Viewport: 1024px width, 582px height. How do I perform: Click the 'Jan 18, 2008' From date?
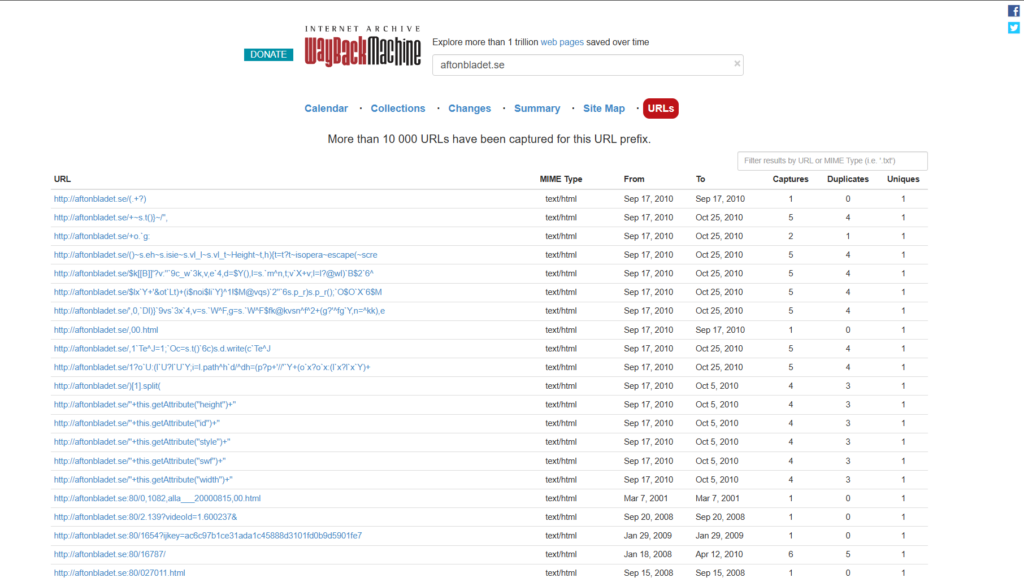647,554
